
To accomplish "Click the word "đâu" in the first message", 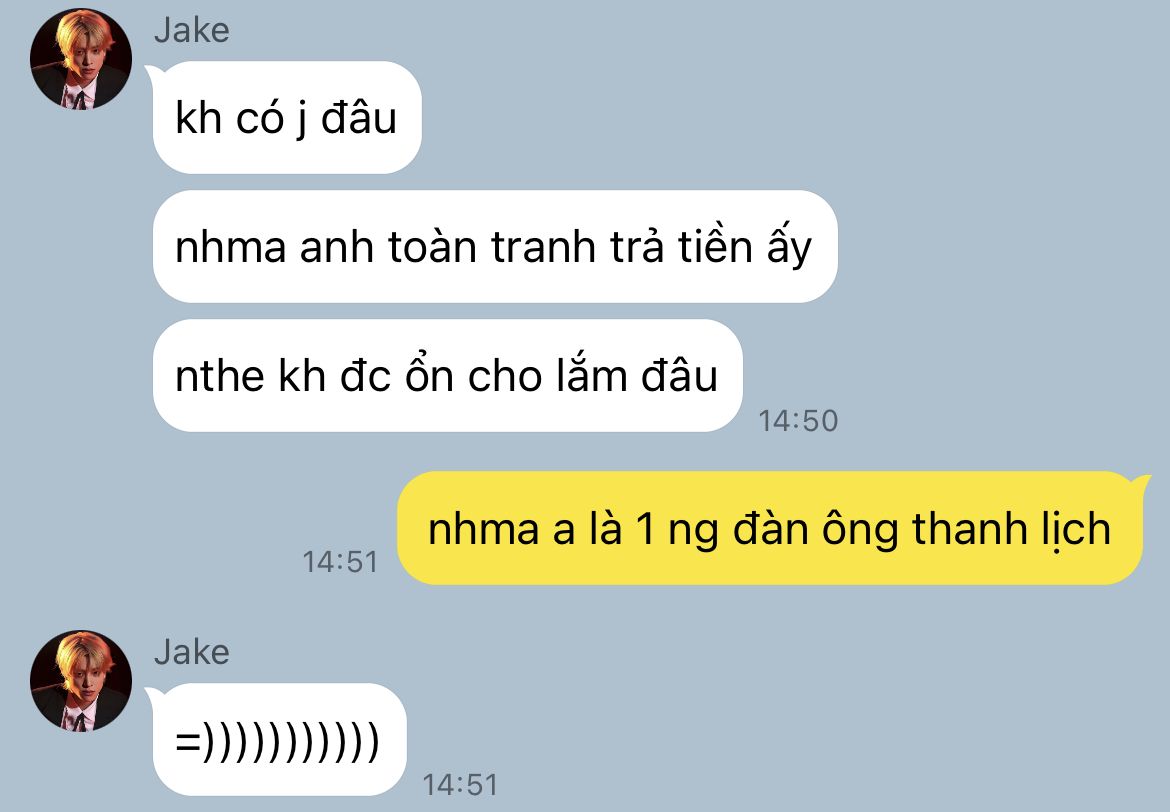I will [x=359, y=117].
